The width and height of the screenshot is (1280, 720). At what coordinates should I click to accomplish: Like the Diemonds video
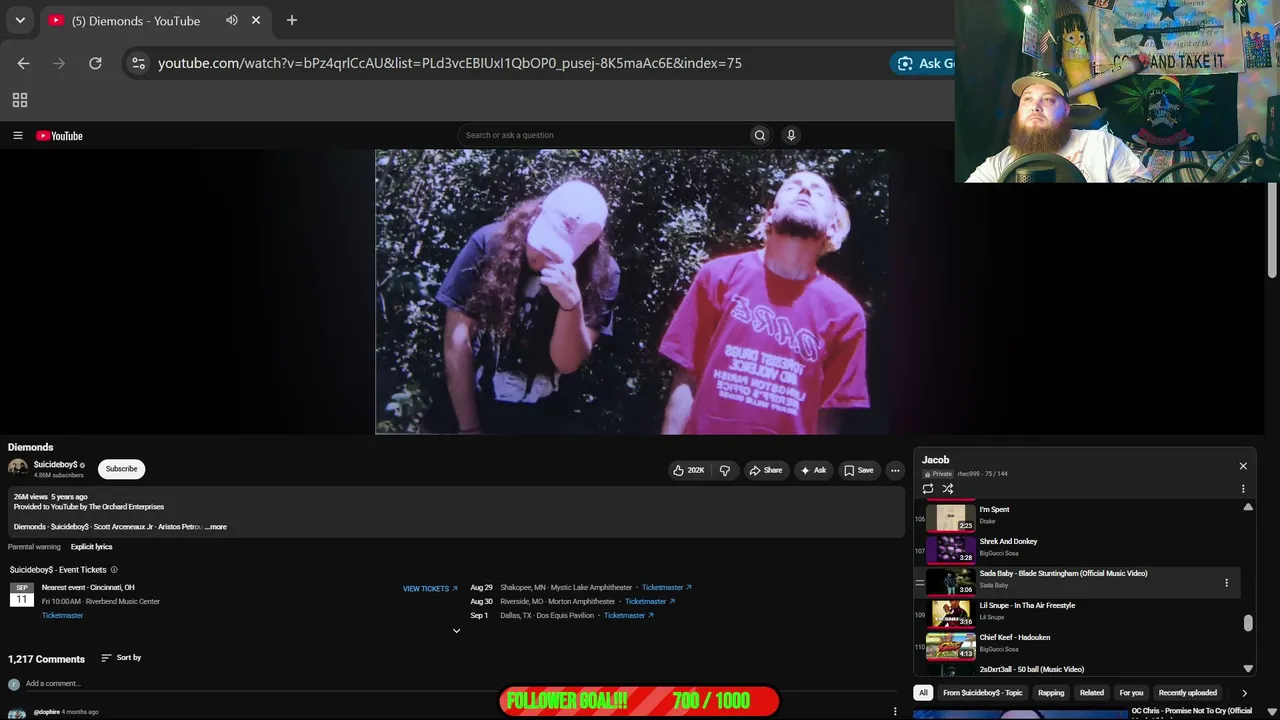(689, 470)
